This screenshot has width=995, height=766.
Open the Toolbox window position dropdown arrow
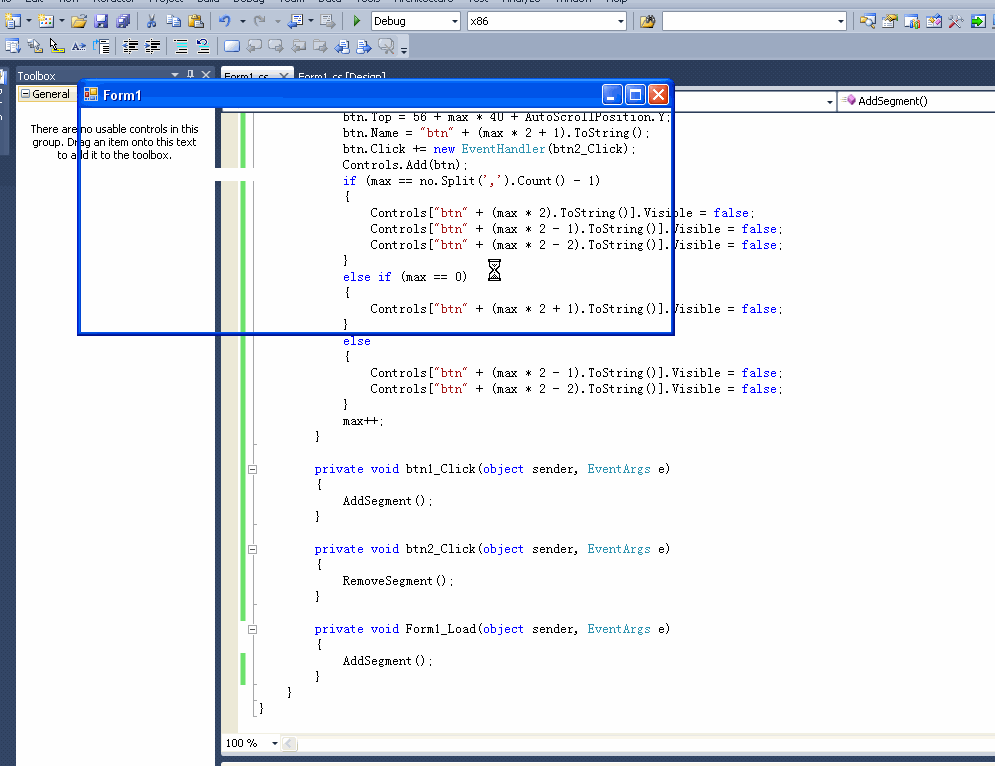pyautogui.click(x=175, y=75)
